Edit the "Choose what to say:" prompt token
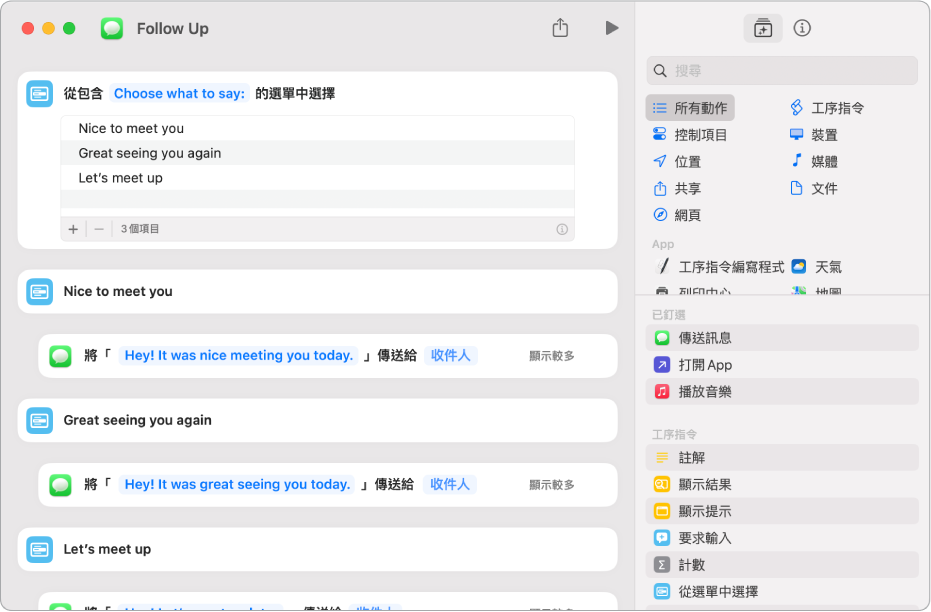 (x=179, y=93)
